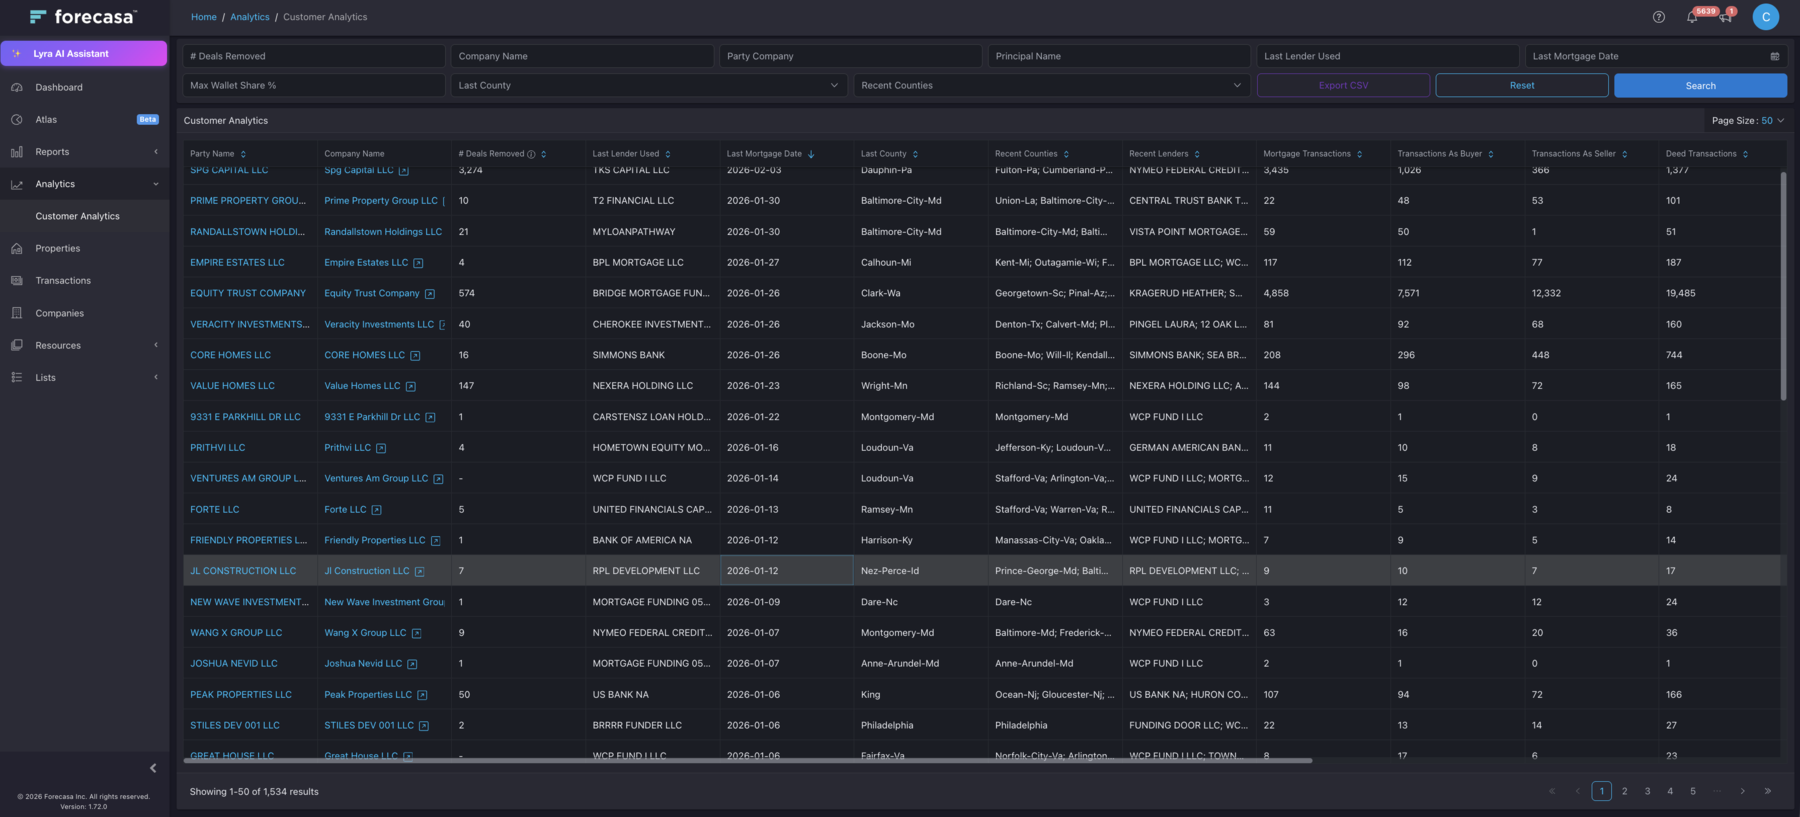Screen dimensions: 1800x817
Task: Open the Recent Counties dropdown
Action: pos(1051,85)
